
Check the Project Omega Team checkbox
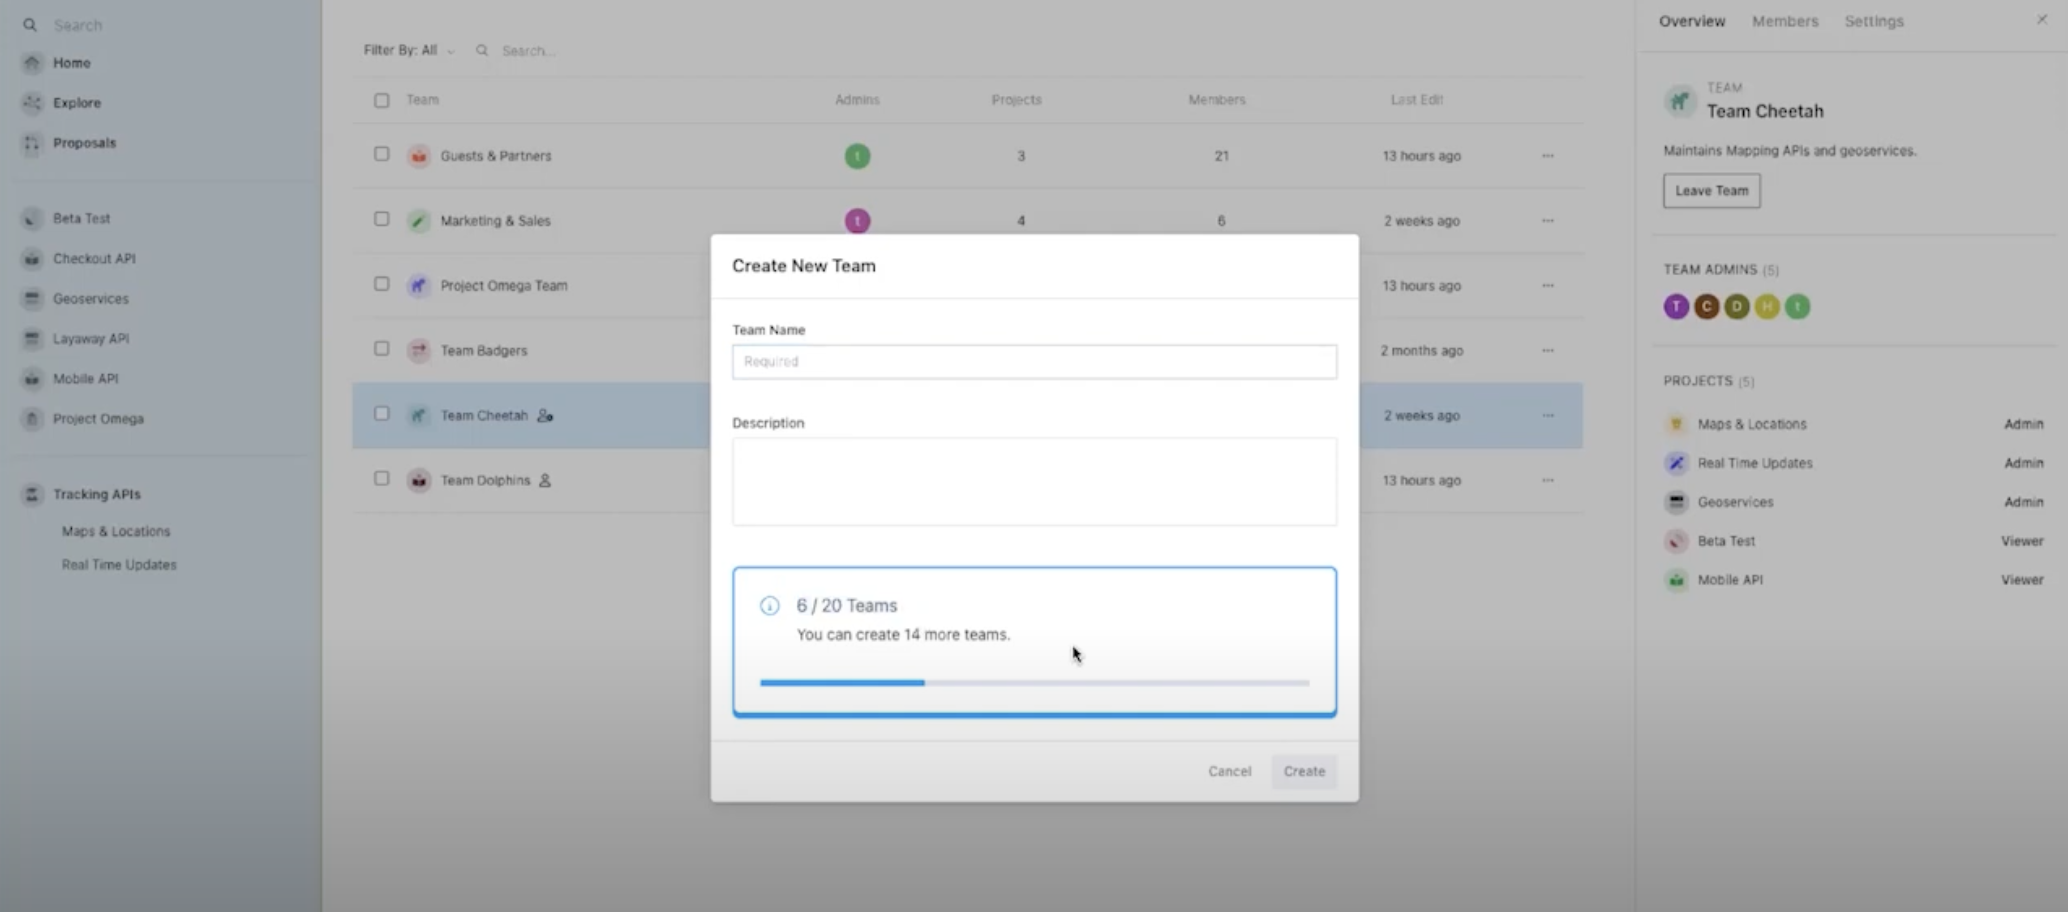(381, 284)
